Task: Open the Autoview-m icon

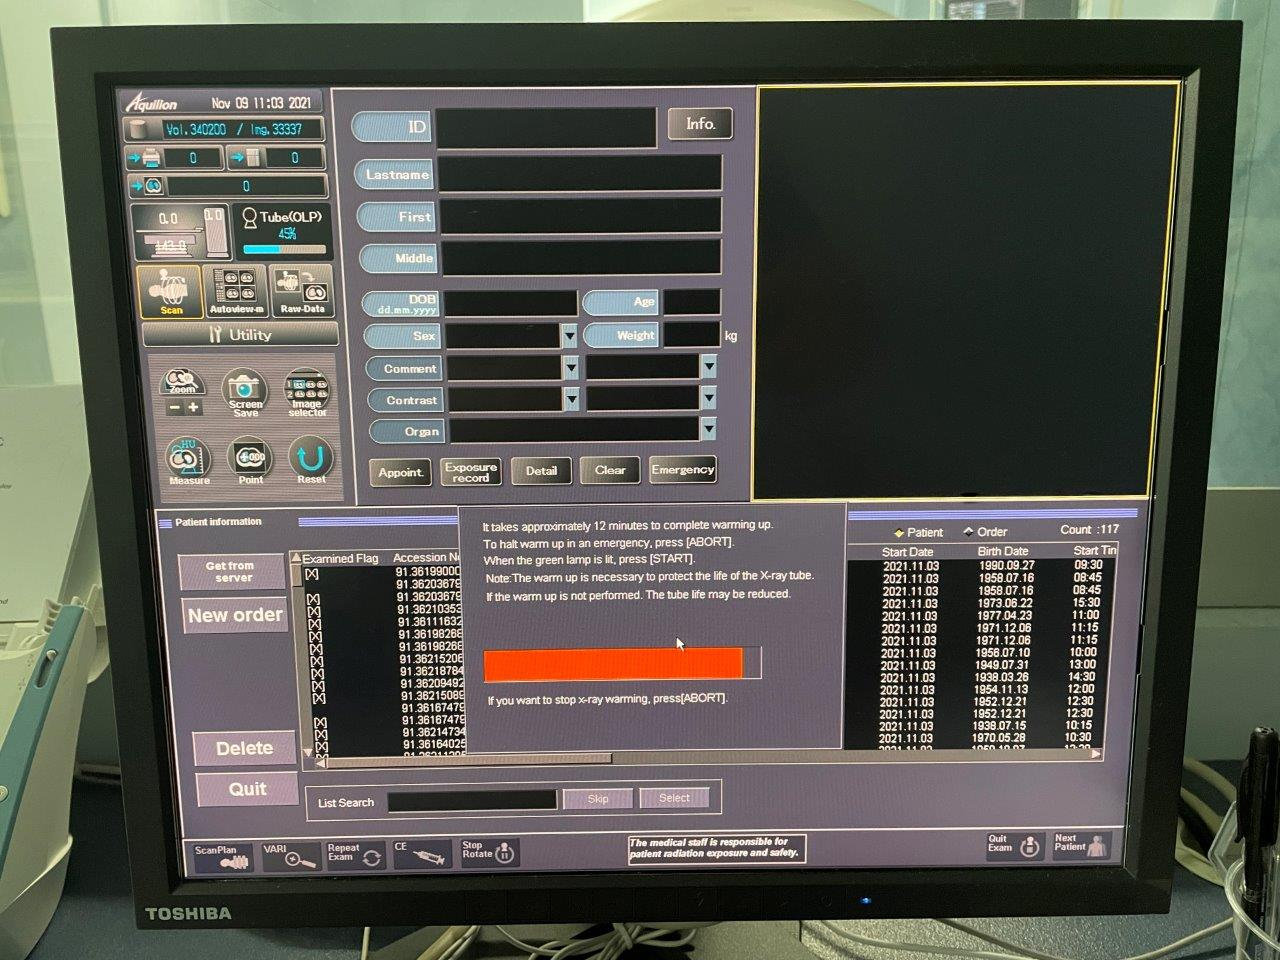Action: (x=237, y=291)
